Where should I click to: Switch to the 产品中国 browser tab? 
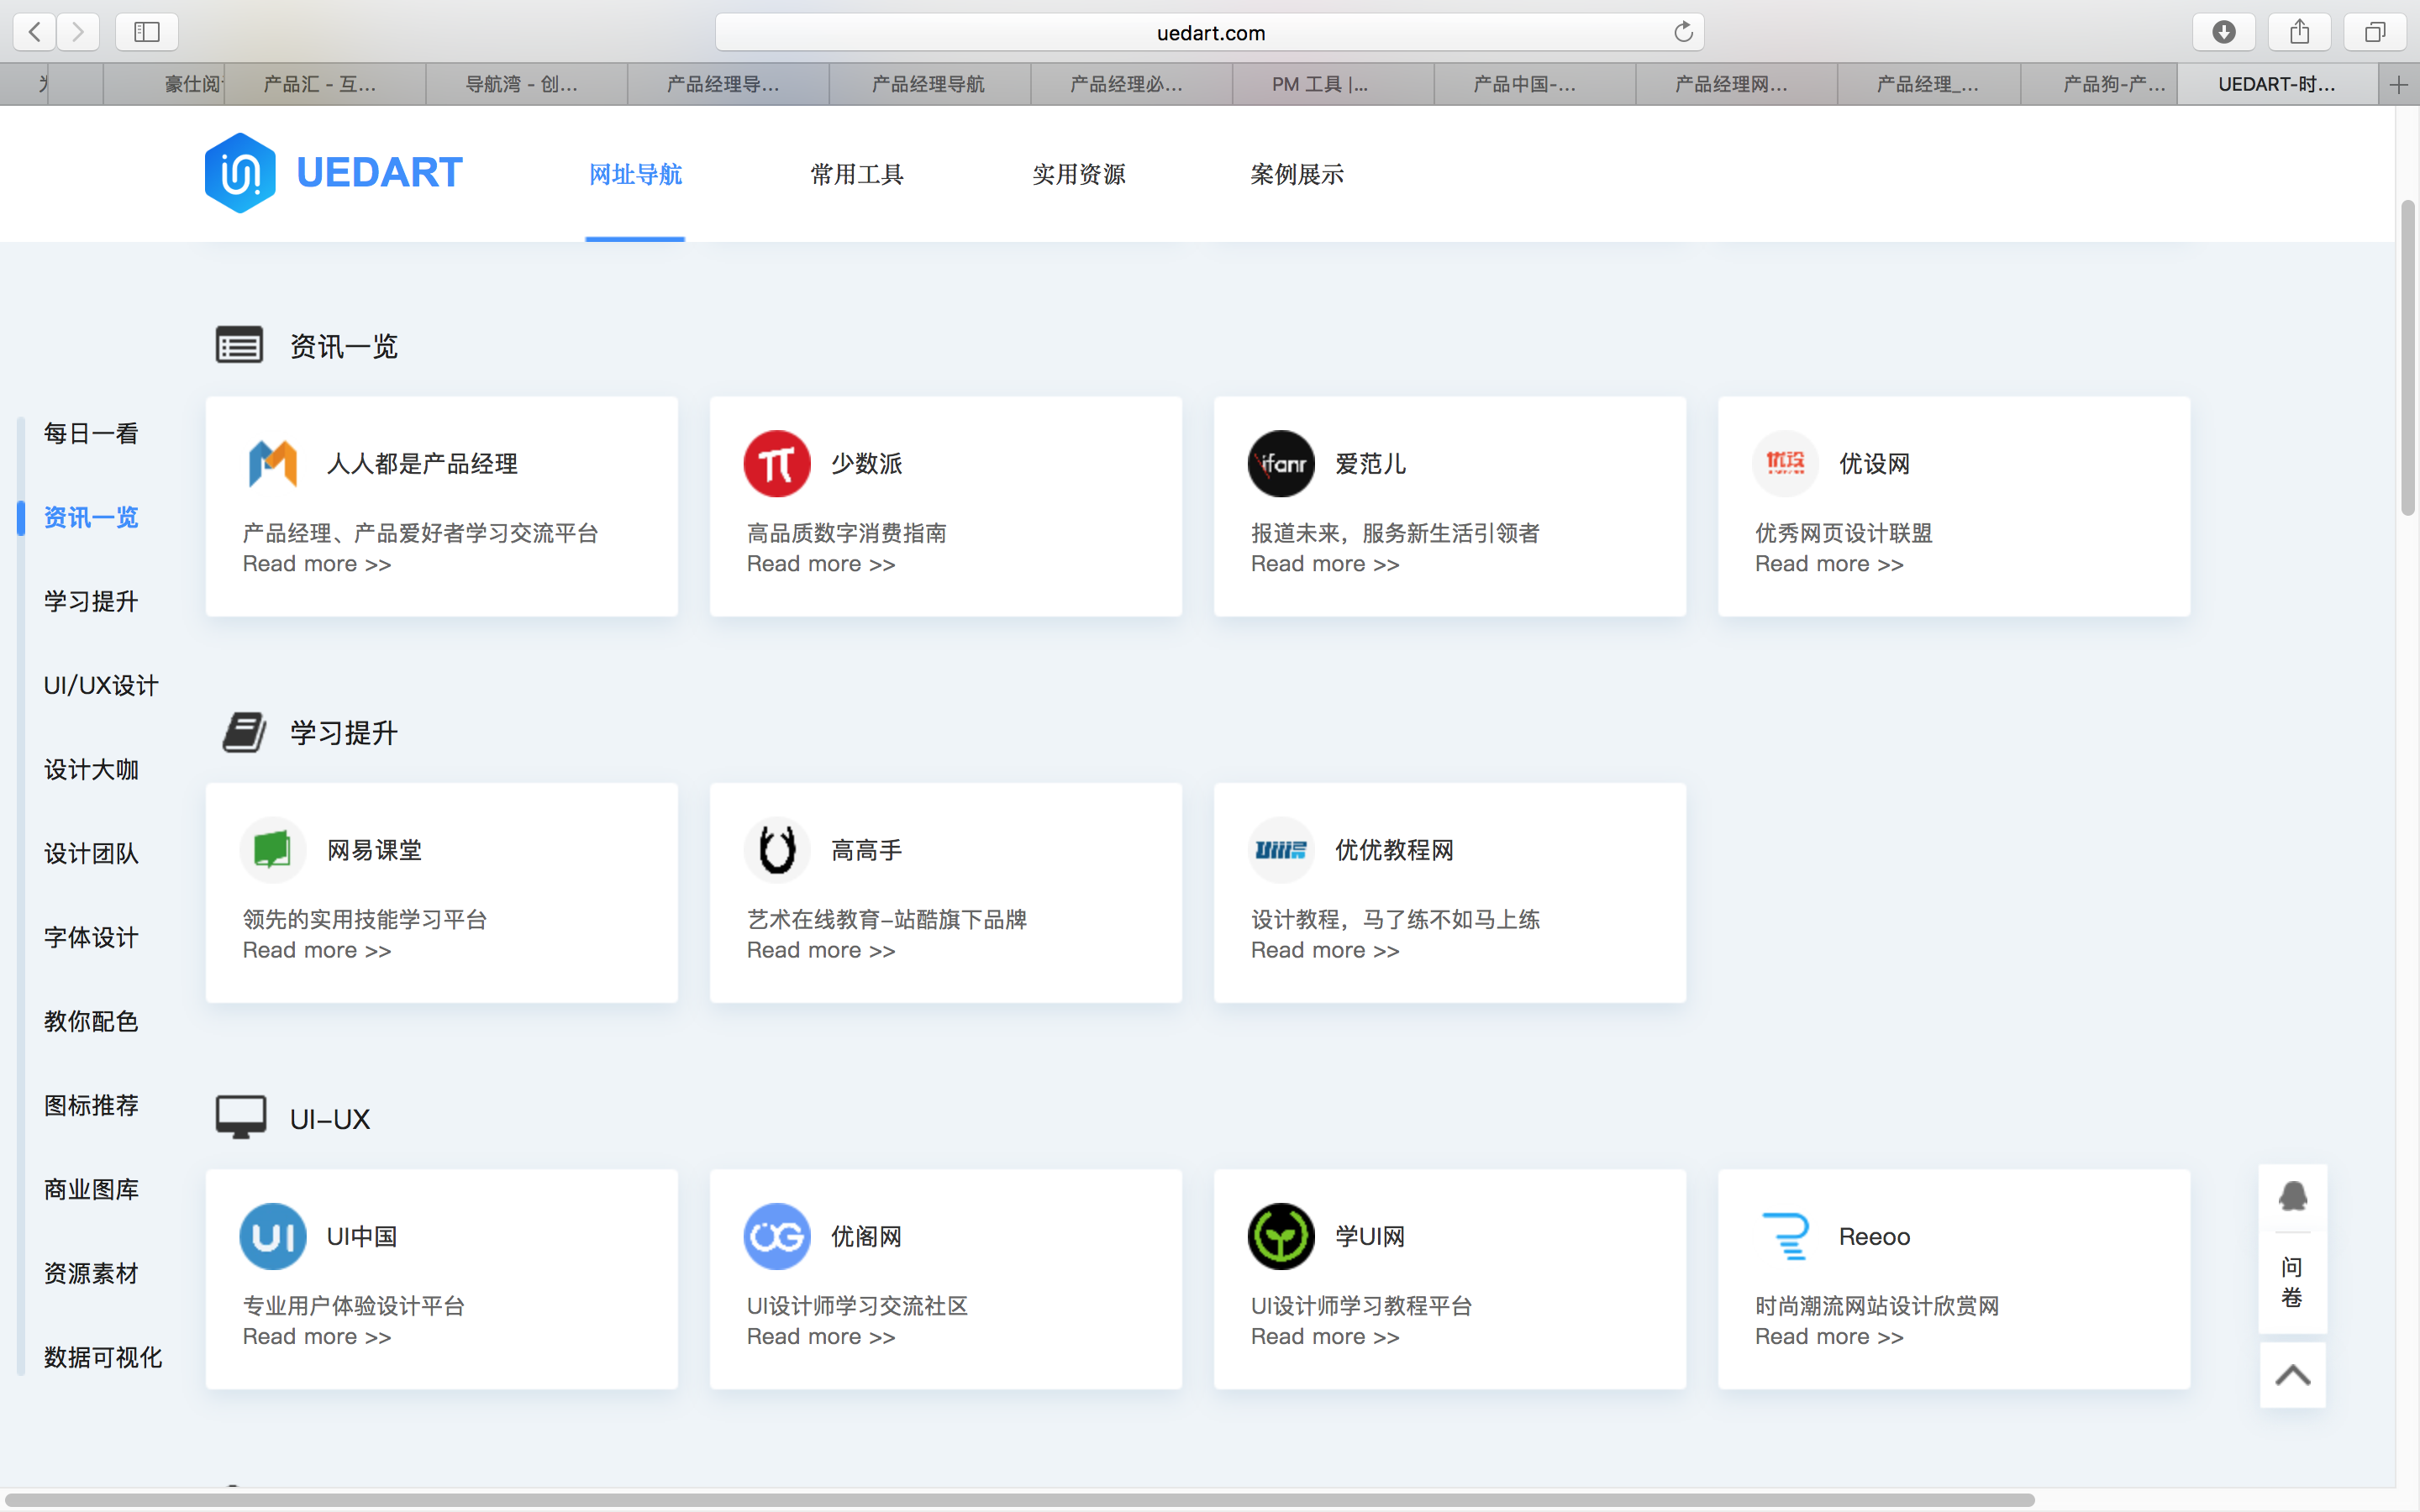[x=1534, y=85]
